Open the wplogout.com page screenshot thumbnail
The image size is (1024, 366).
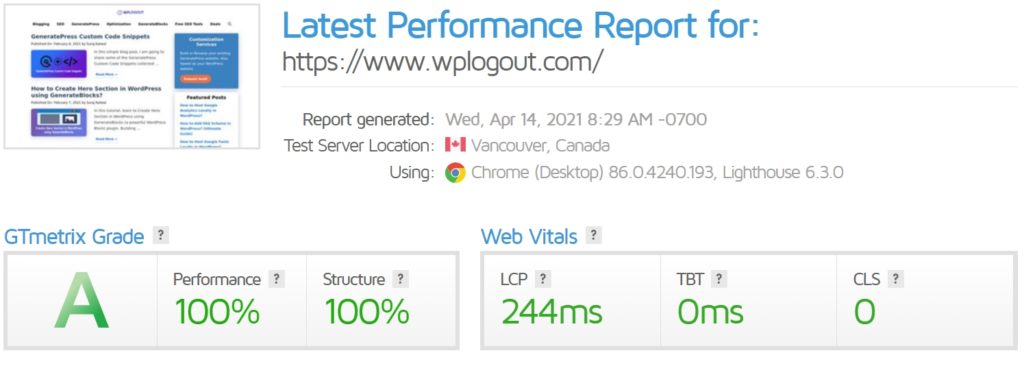(132, 76)
